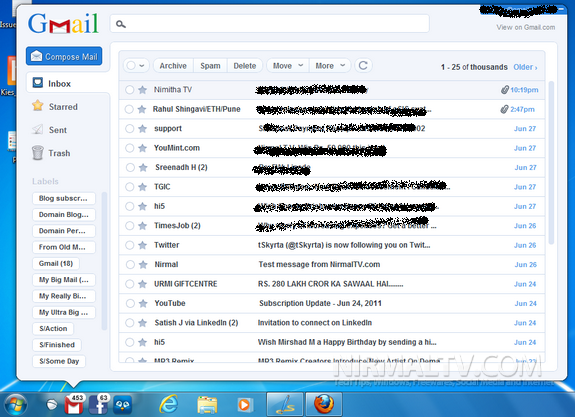Viewport: 575px width, 417px height.
Task: Star the Sreenadh H email
Action: (x=143, y=168)
